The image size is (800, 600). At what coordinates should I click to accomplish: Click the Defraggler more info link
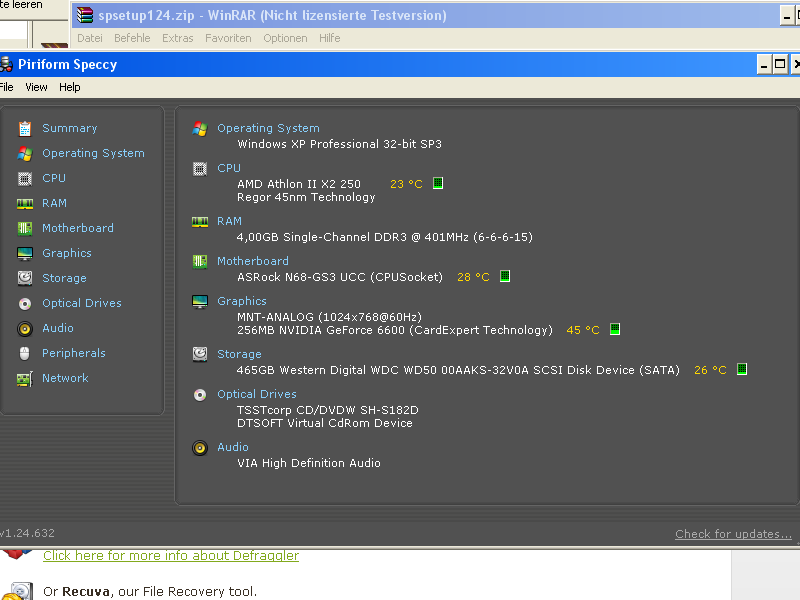171,556
